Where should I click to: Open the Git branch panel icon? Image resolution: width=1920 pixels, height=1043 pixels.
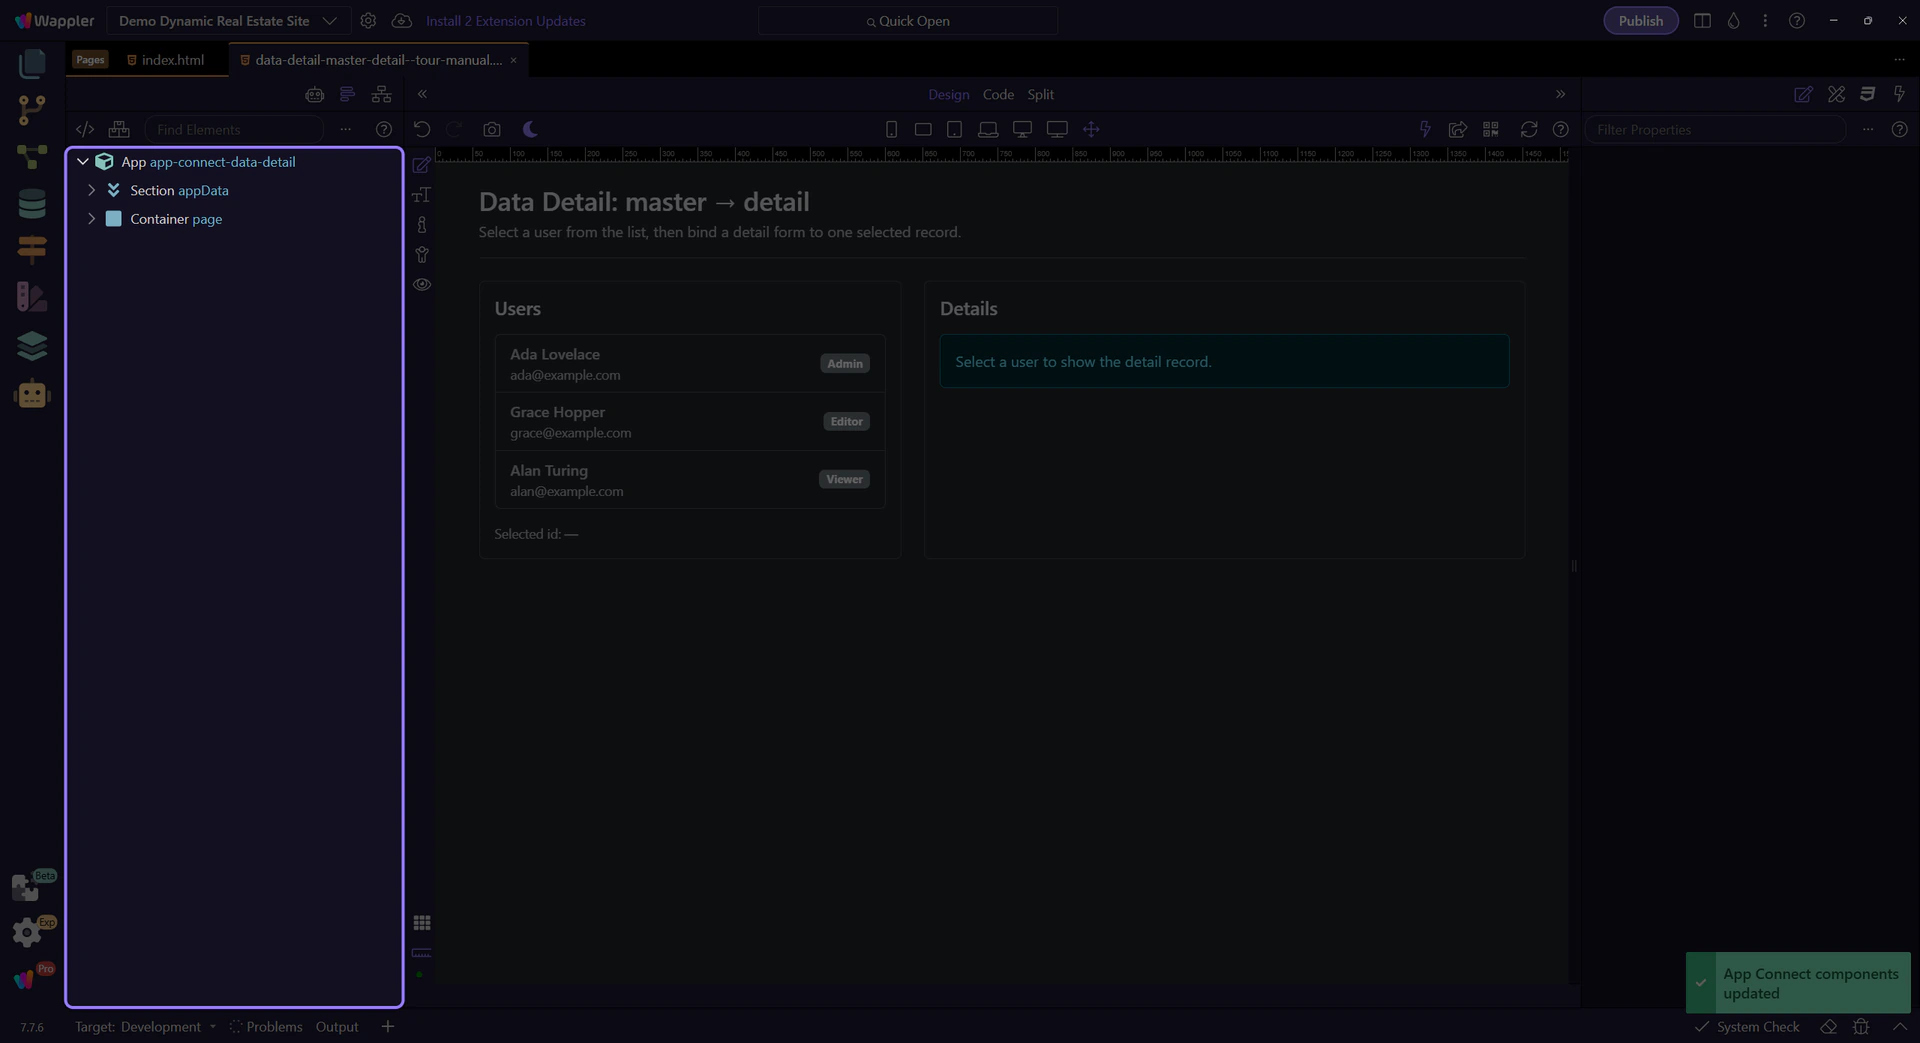32,110
